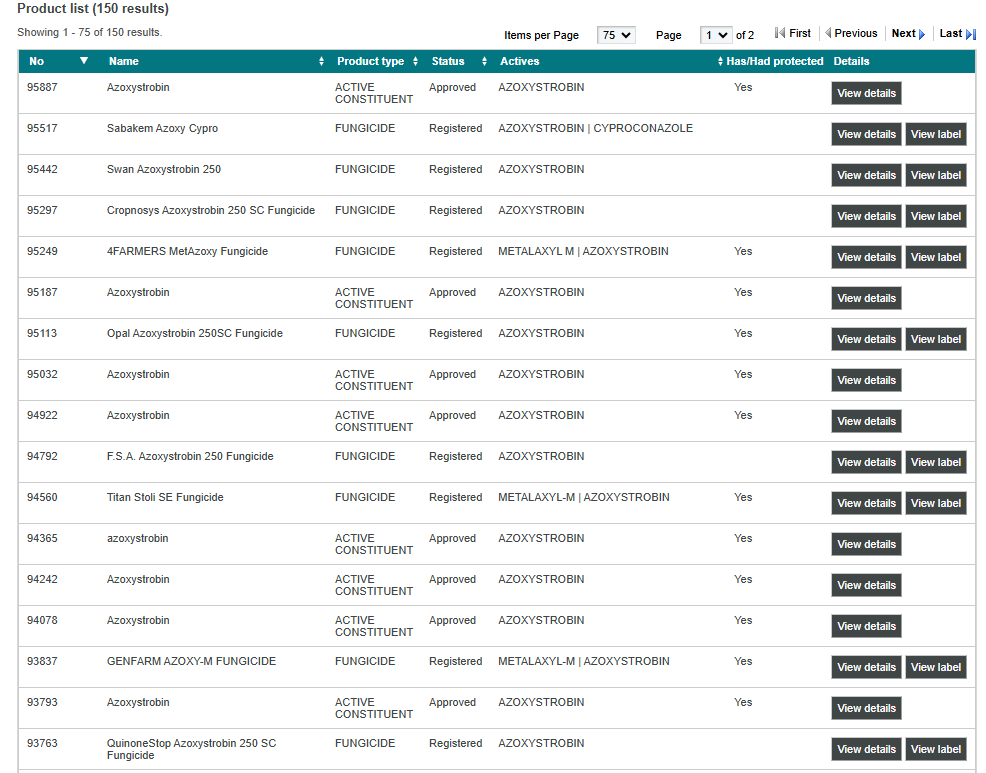The width and height of the screenshot is (986, 773).
Task: View label for QuinoneStop Azoxystrobin 250 SC
Action: [936, 750]
